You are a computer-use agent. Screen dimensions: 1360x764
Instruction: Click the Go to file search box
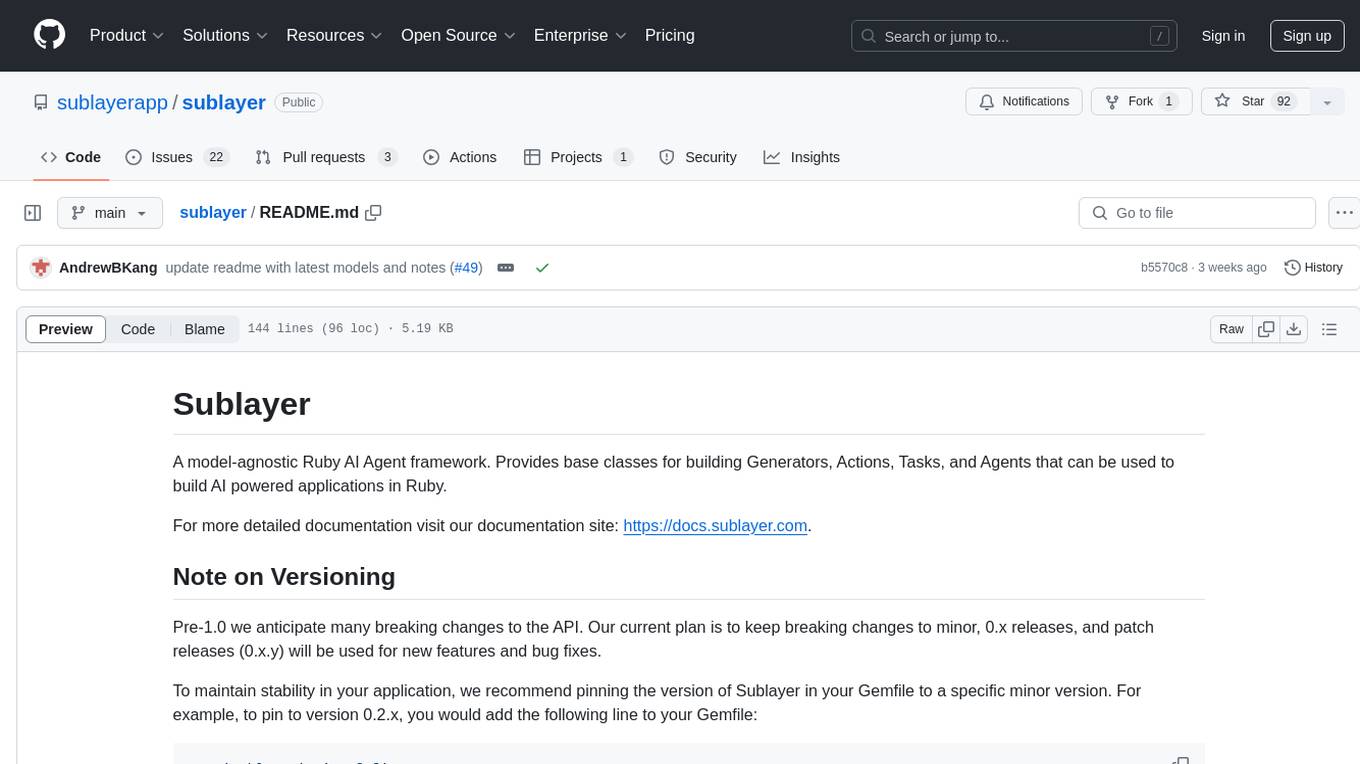click(x=1197, y=213)
